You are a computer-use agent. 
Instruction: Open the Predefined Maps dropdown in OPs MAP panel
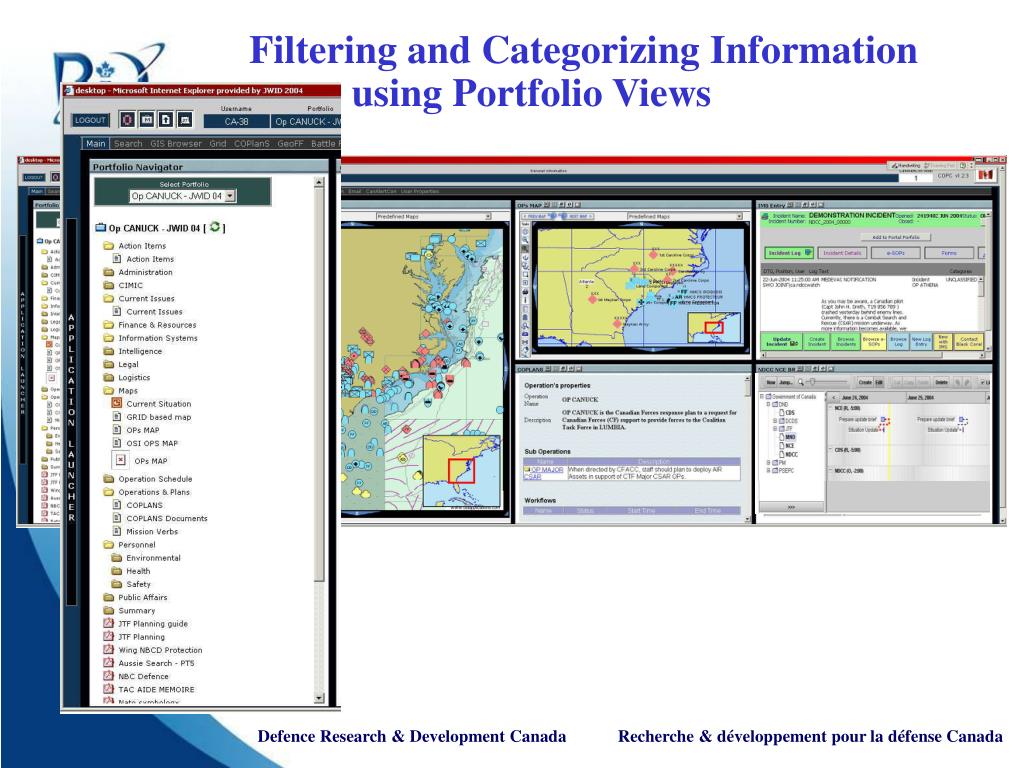pos(684,216)
